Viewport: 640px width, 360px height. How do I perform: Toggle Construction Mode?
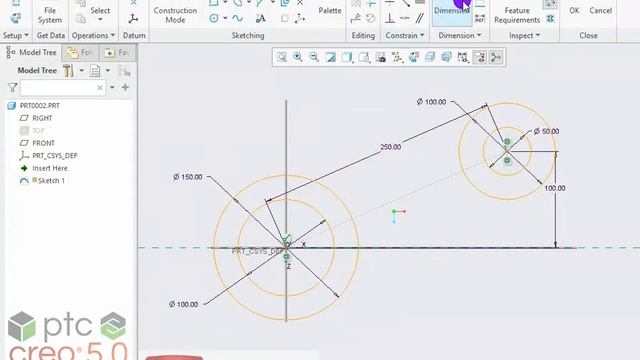click(x=175, y=15)
